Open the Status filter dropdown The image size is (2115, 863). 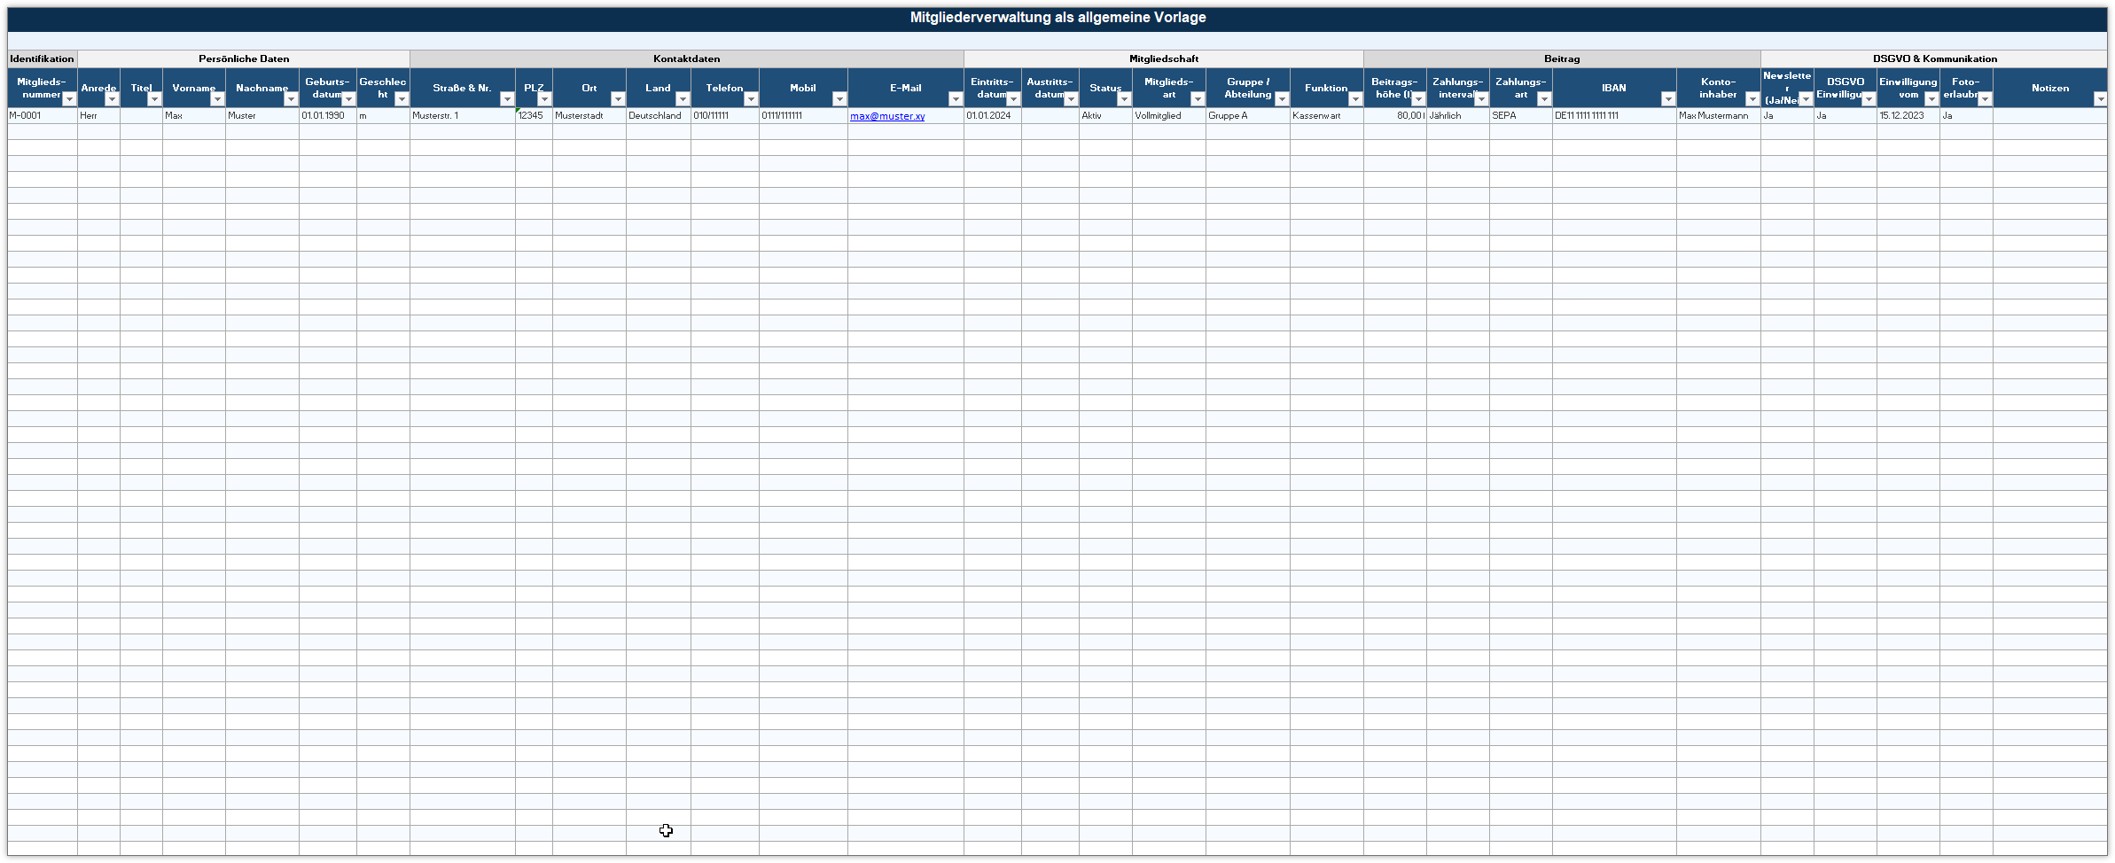(x=1124, y=99)
